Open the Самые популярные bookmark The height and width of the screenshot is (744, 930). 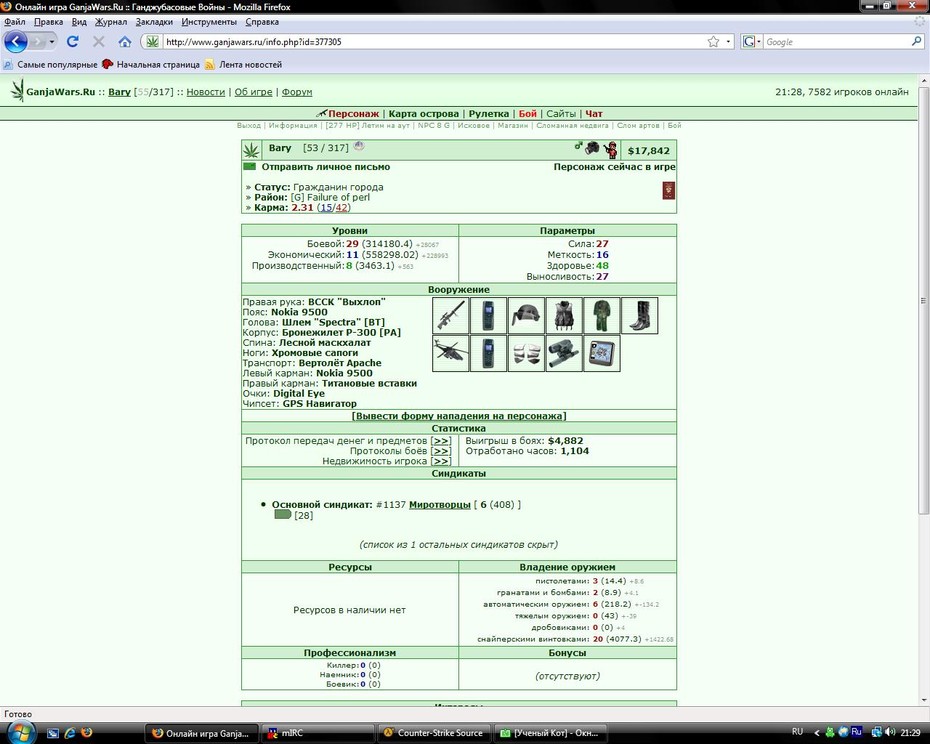click(x=50, y=65)
